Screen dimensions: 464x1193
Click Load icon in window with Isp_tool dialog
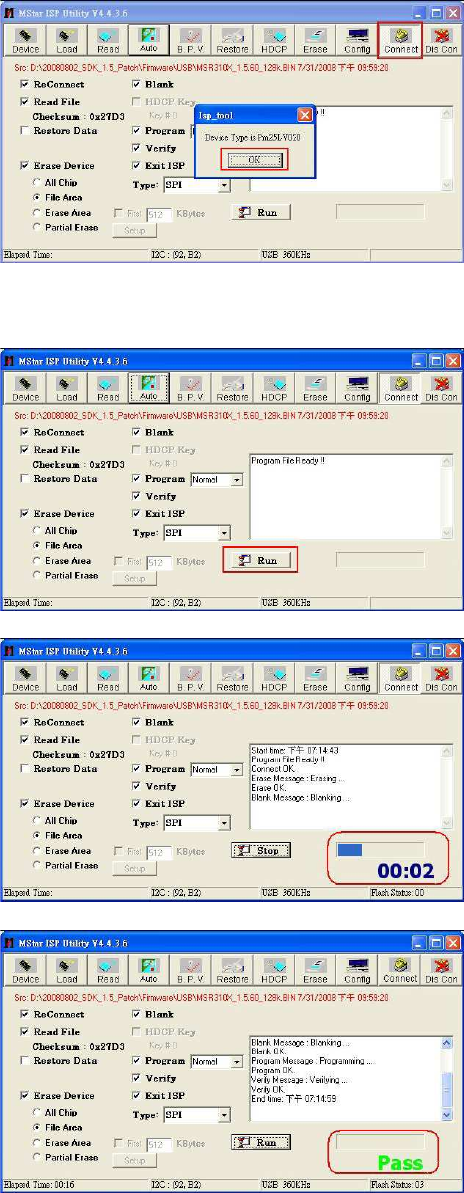tap(67, 42)
